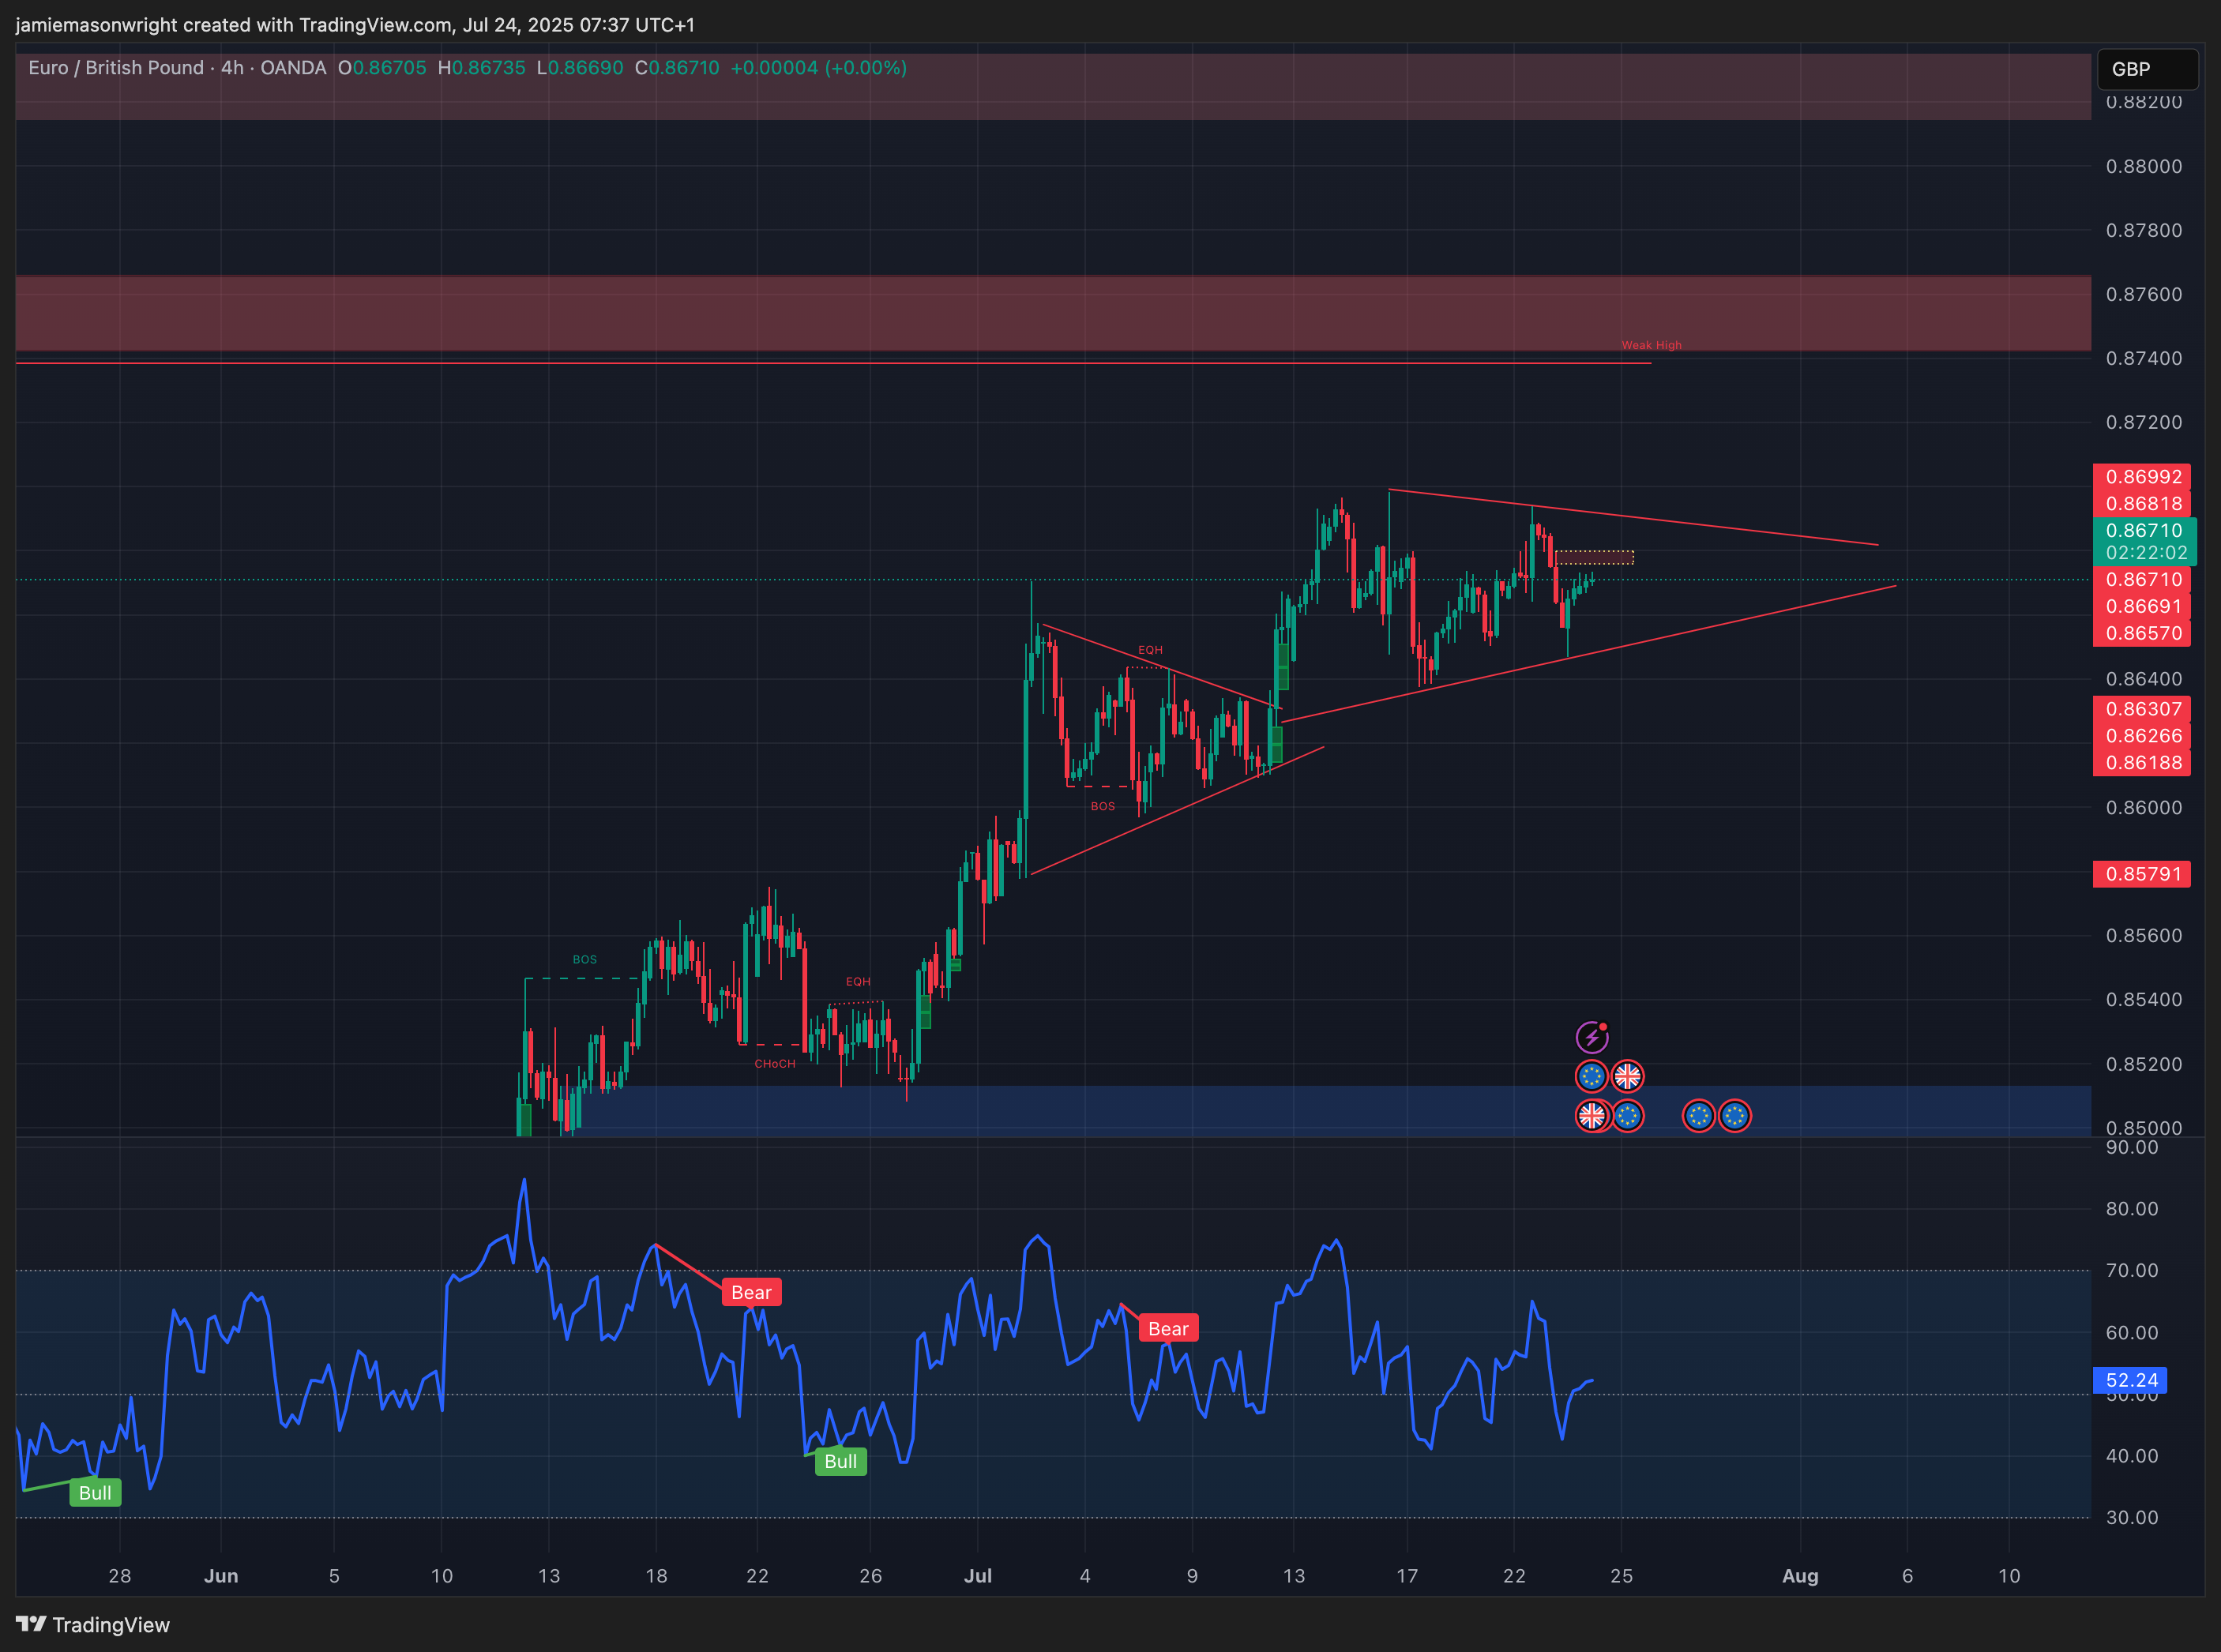Click the 0.86818 red price label
Viewport: 2221px width, 1652px height.
pos(2141,504)
